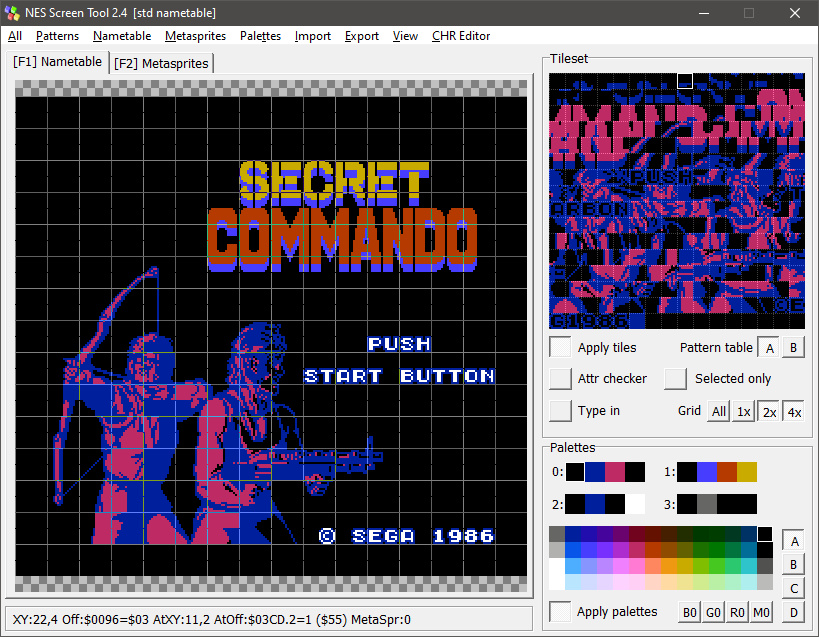Switch to the [F2] Metasprites tab
819x637 pixels.
[x=161, y=64]
